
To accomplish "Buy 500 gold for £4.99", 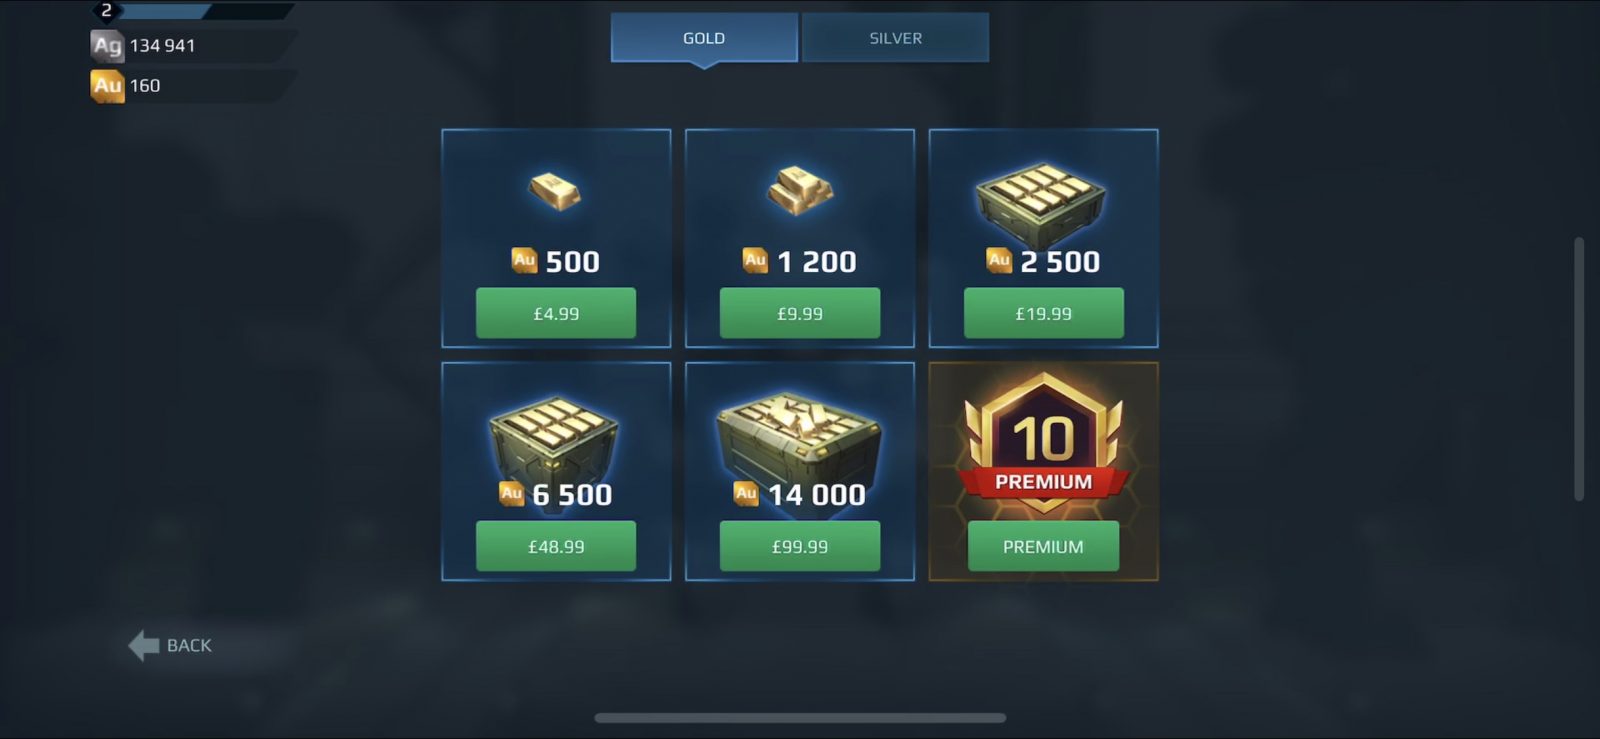I will (556, 313).
